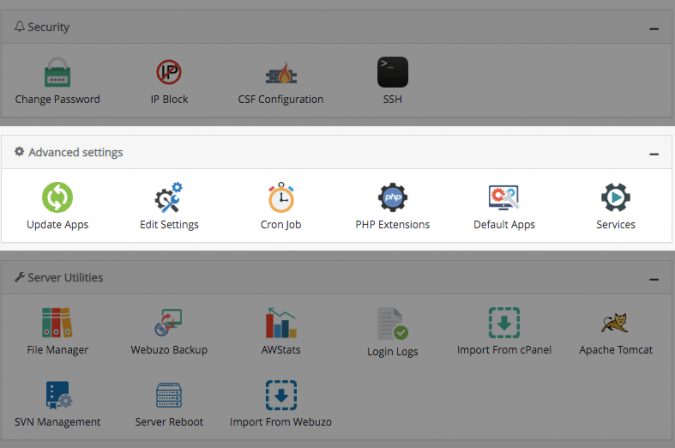Click the Webuzo Backup icon

tap(169, 322)
